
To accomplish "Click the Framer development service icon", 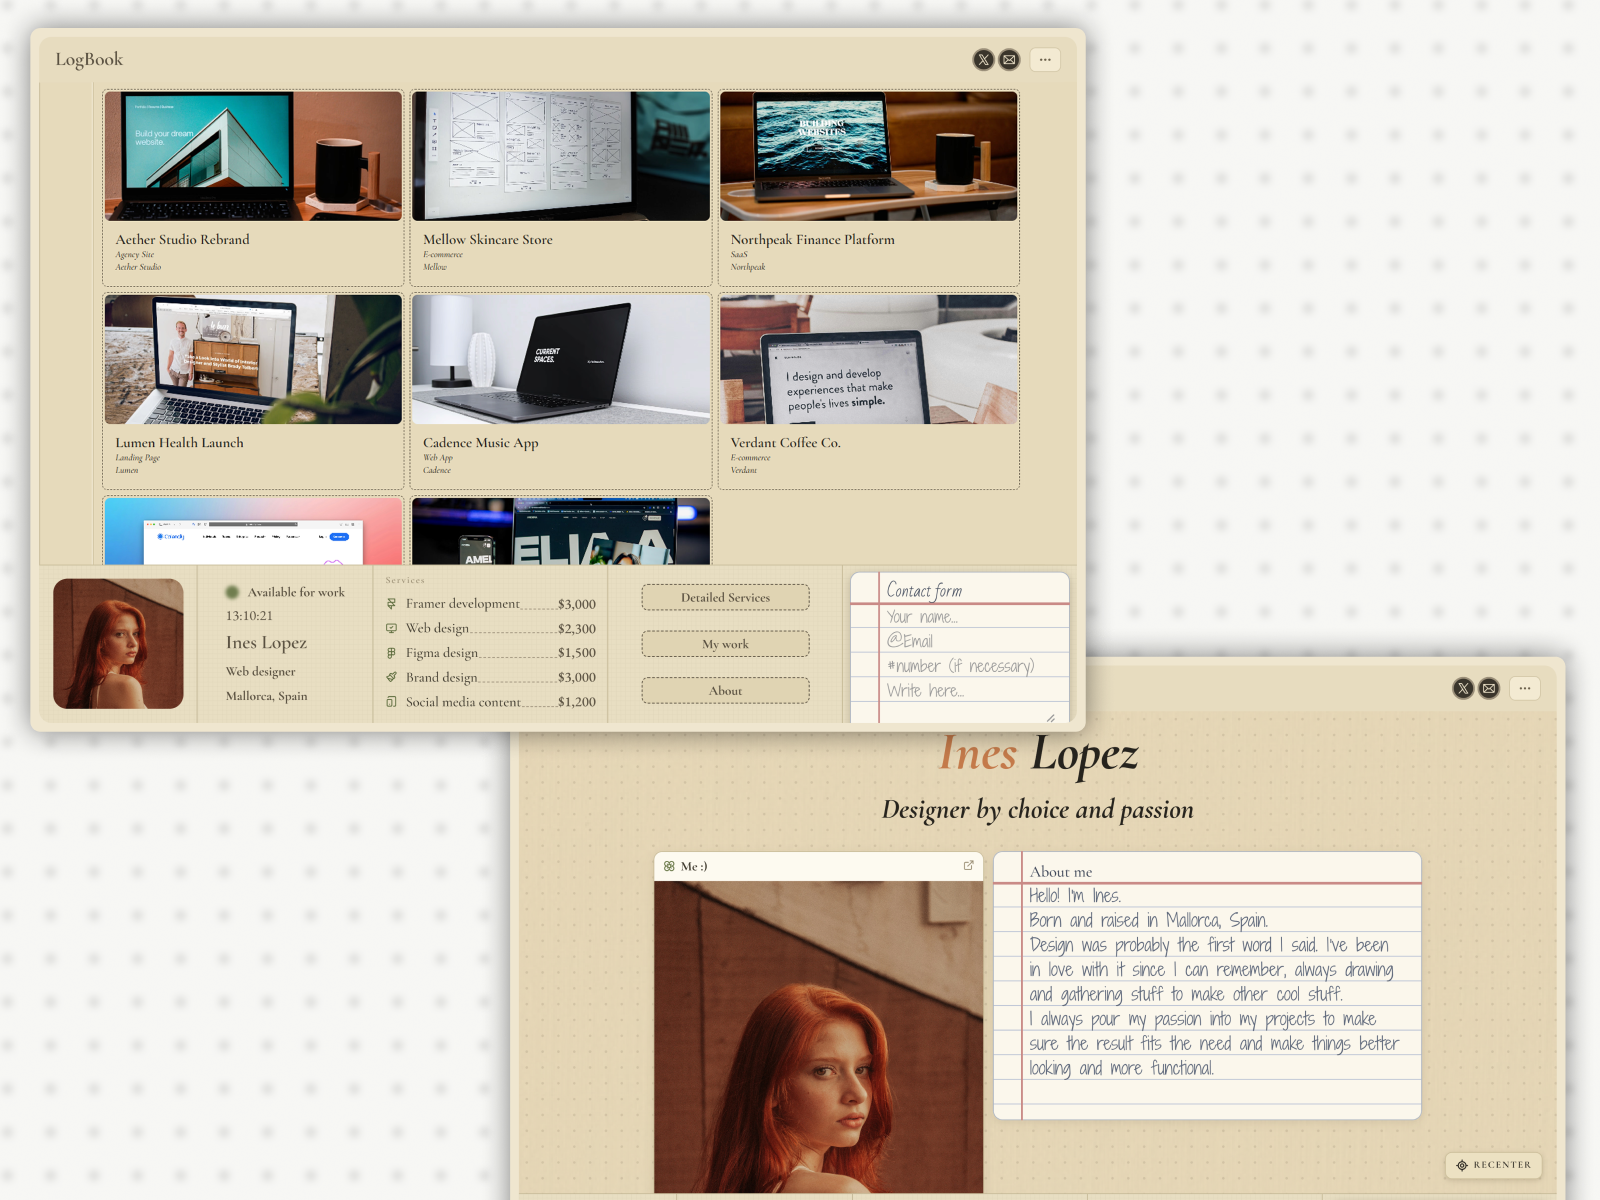I will (392, 604).
